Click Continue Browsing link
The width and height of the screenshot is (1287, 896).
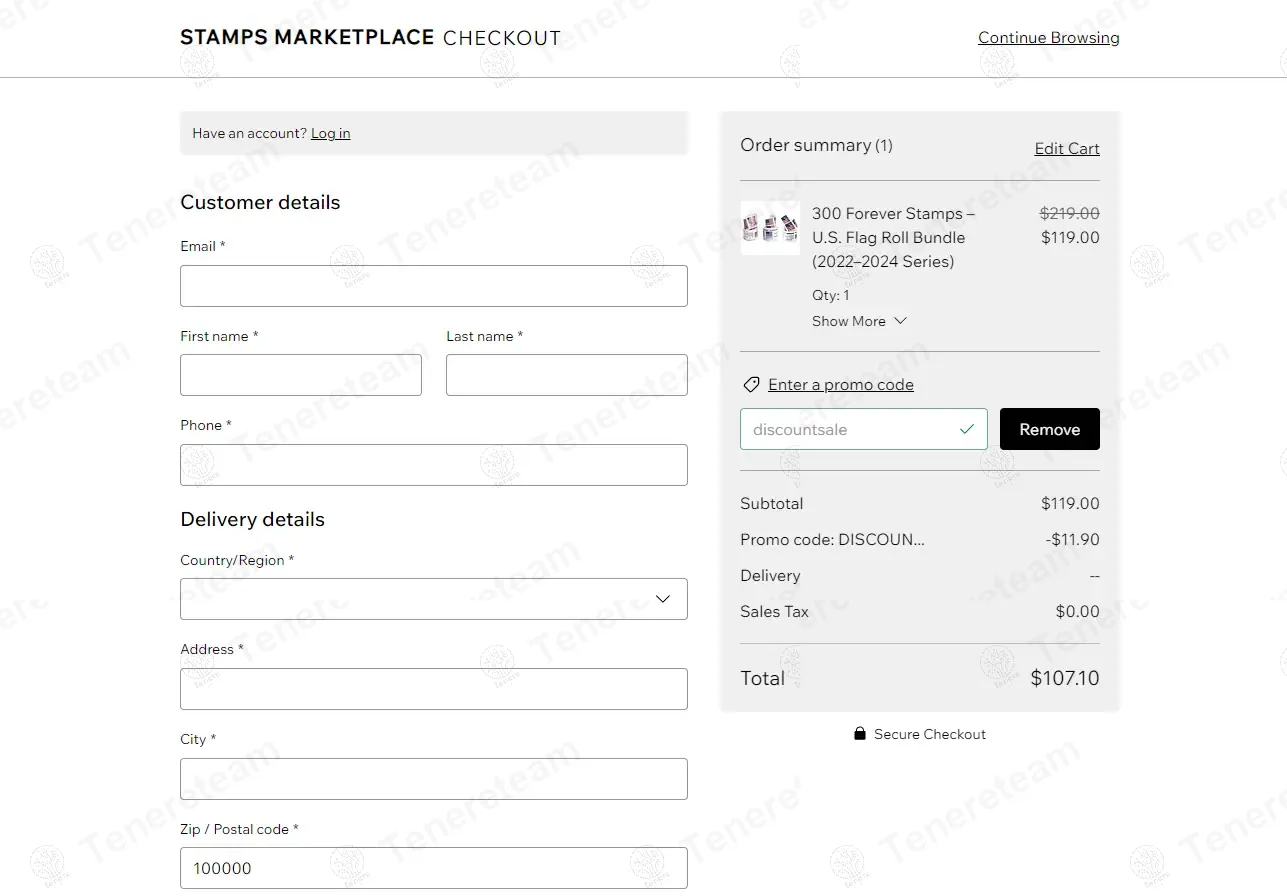tap(1048, 38)
